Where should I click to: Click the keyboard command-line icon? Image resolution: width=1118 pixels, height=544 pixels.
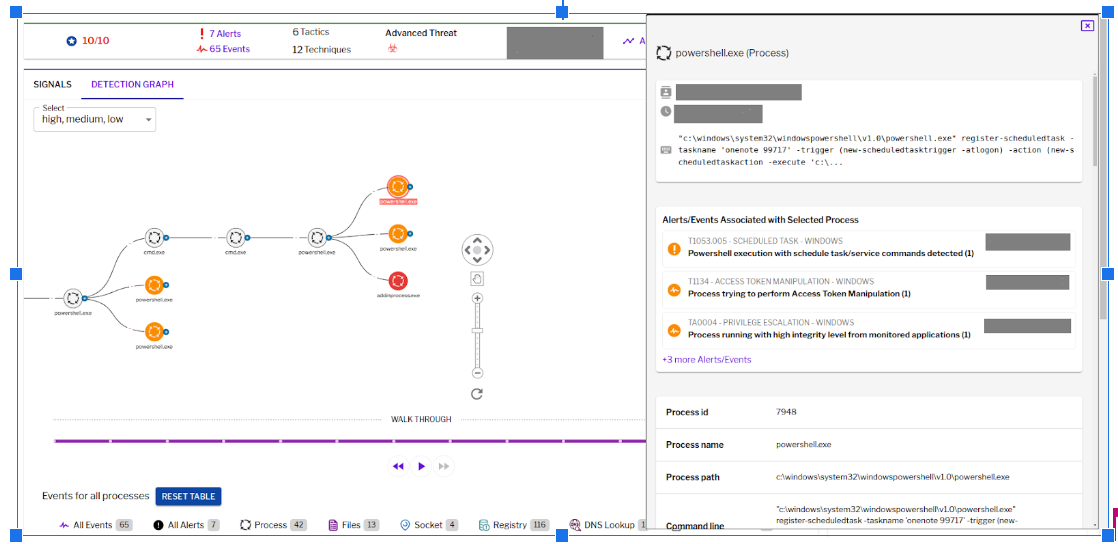[666, 150]
